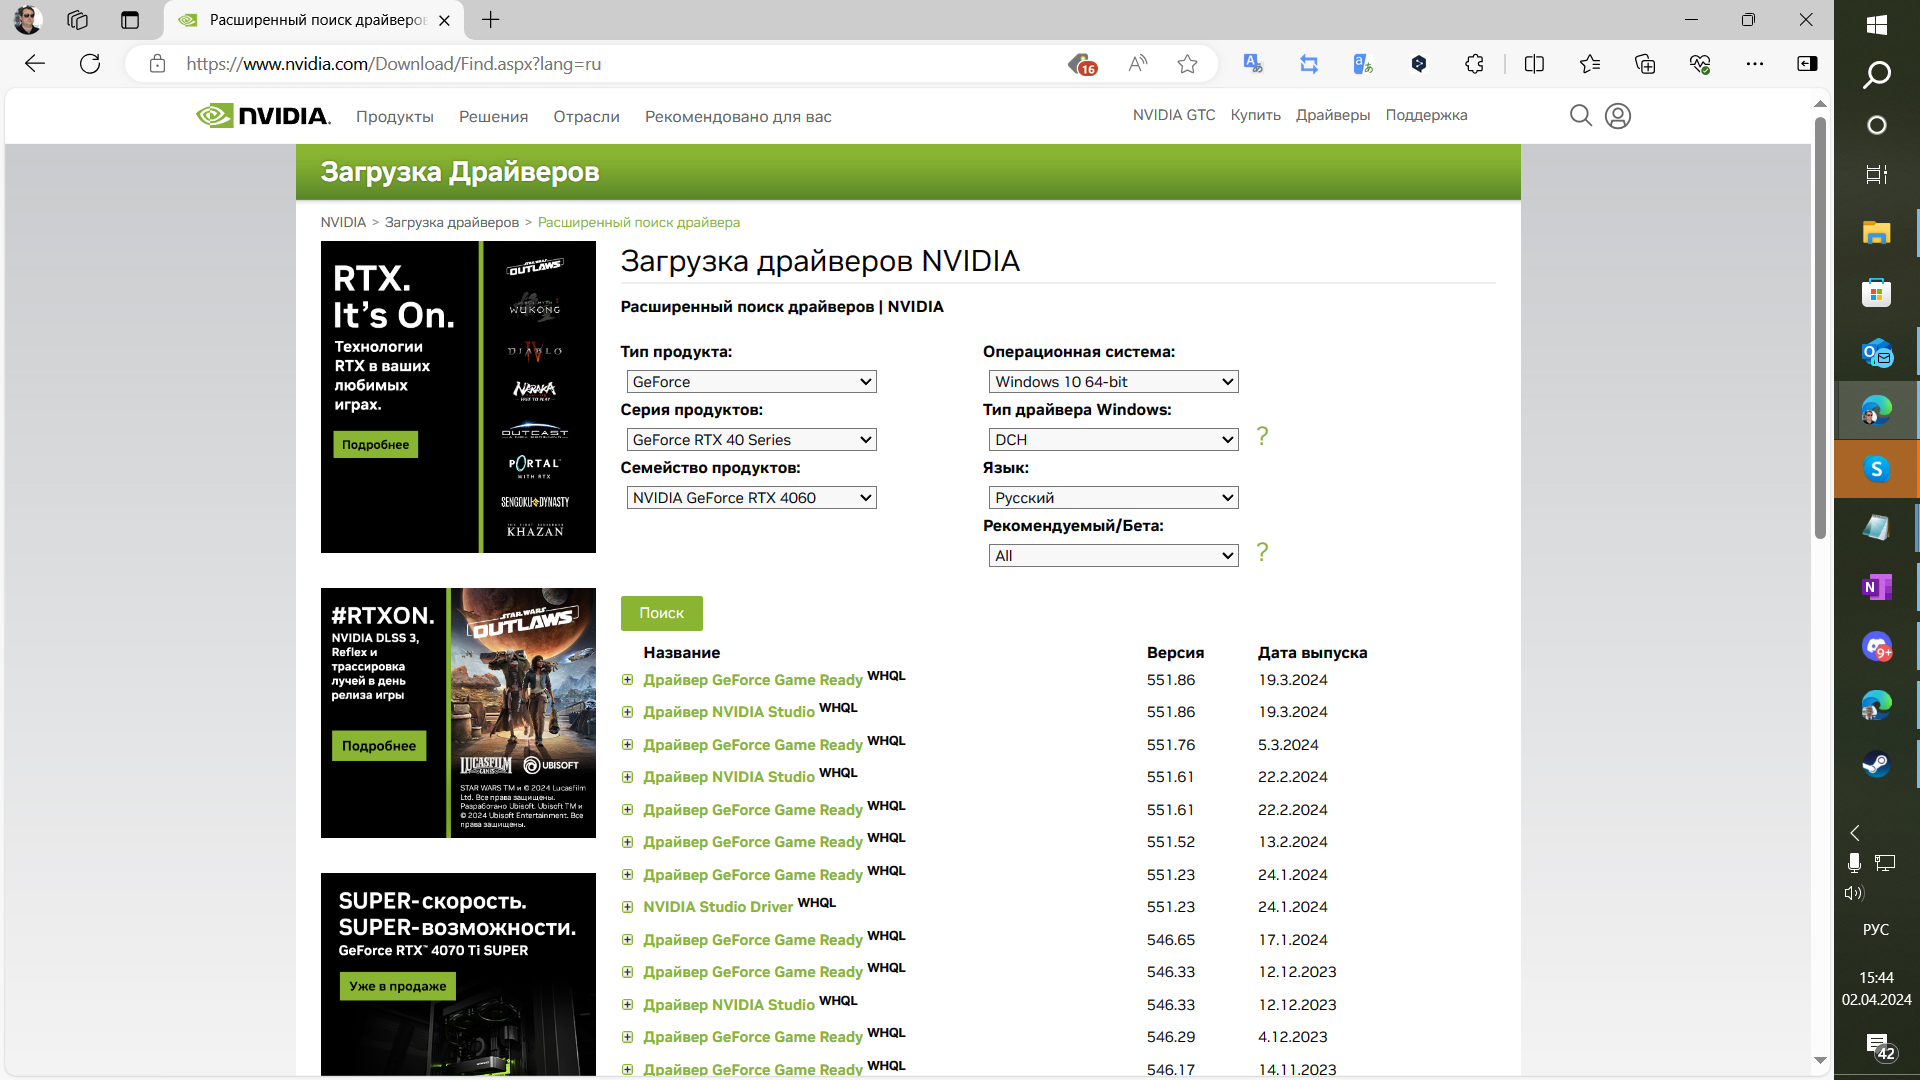
Task: Click the Windows Start button
Action: [x=1876, y=24]
